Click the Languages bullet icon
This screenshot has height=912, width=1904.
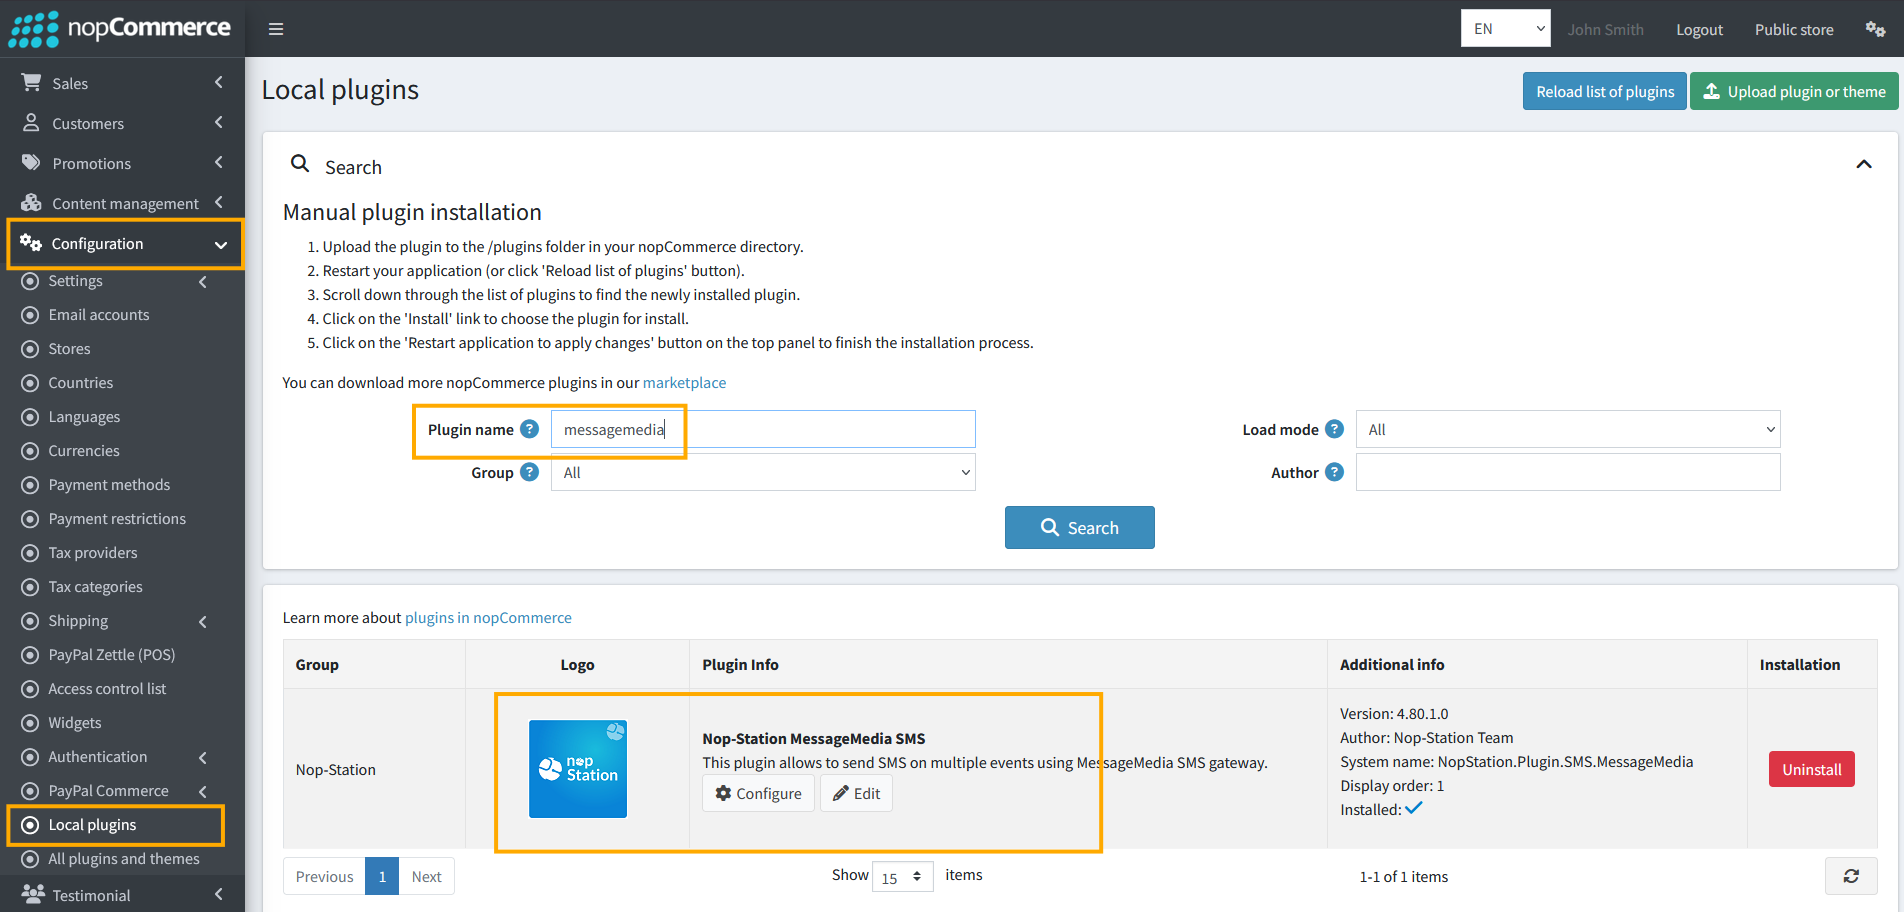[30, 417]
